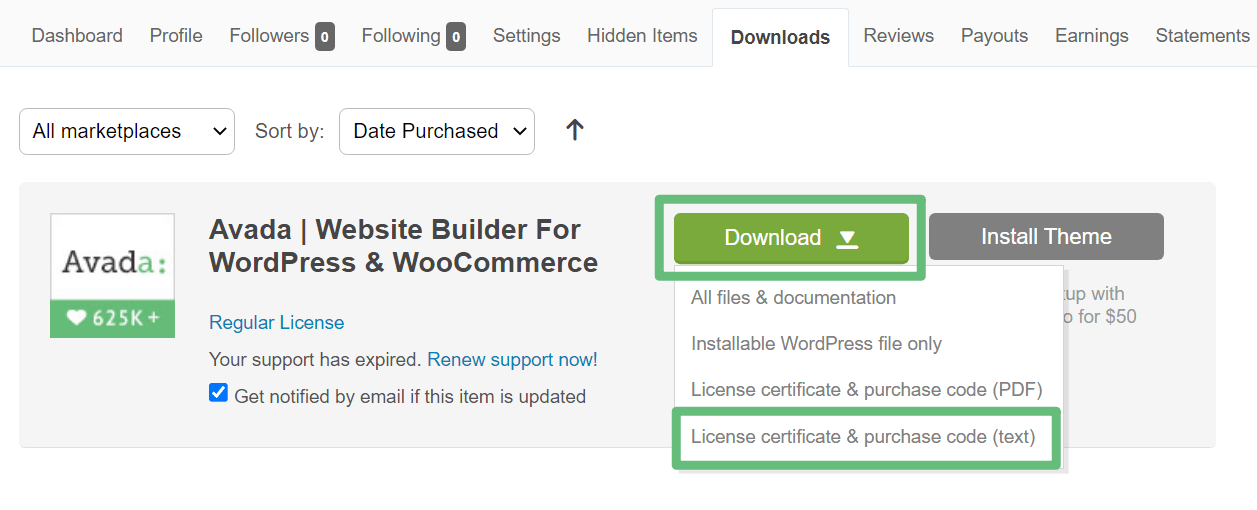Choose Installable WordPress file only

click(816, 344)
